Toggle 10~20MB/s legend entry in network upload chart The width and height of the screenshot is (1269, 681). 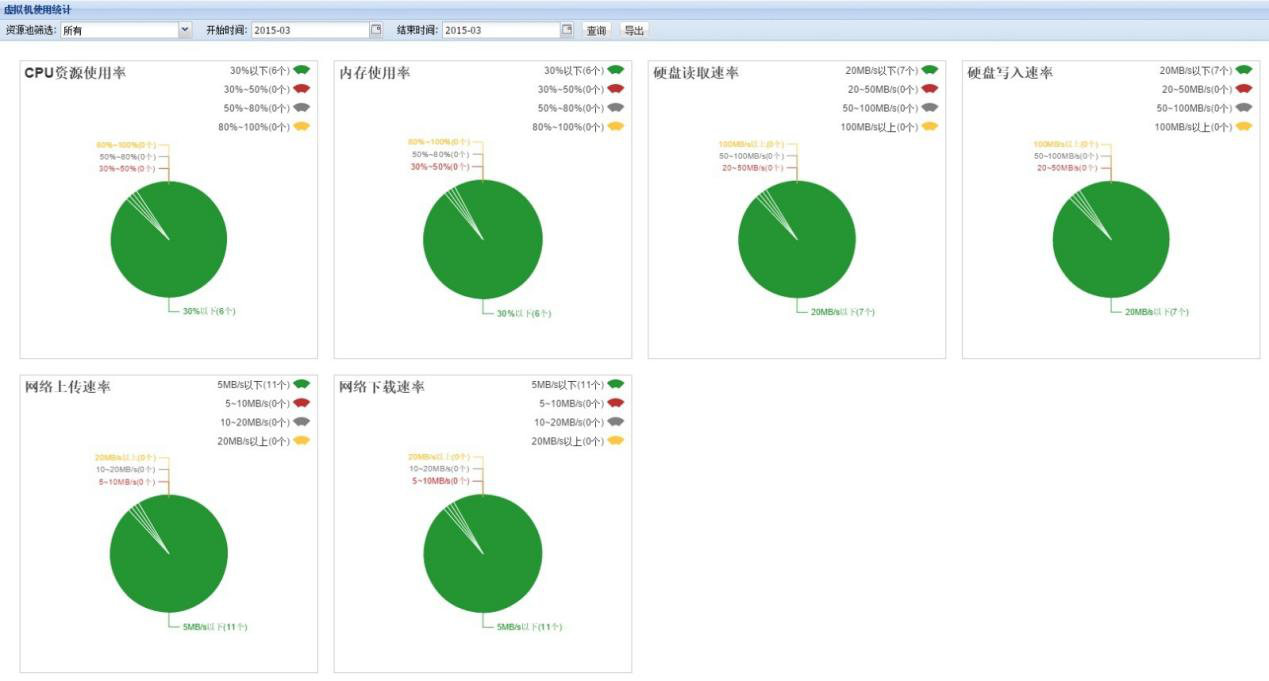(x=253, y=422)
